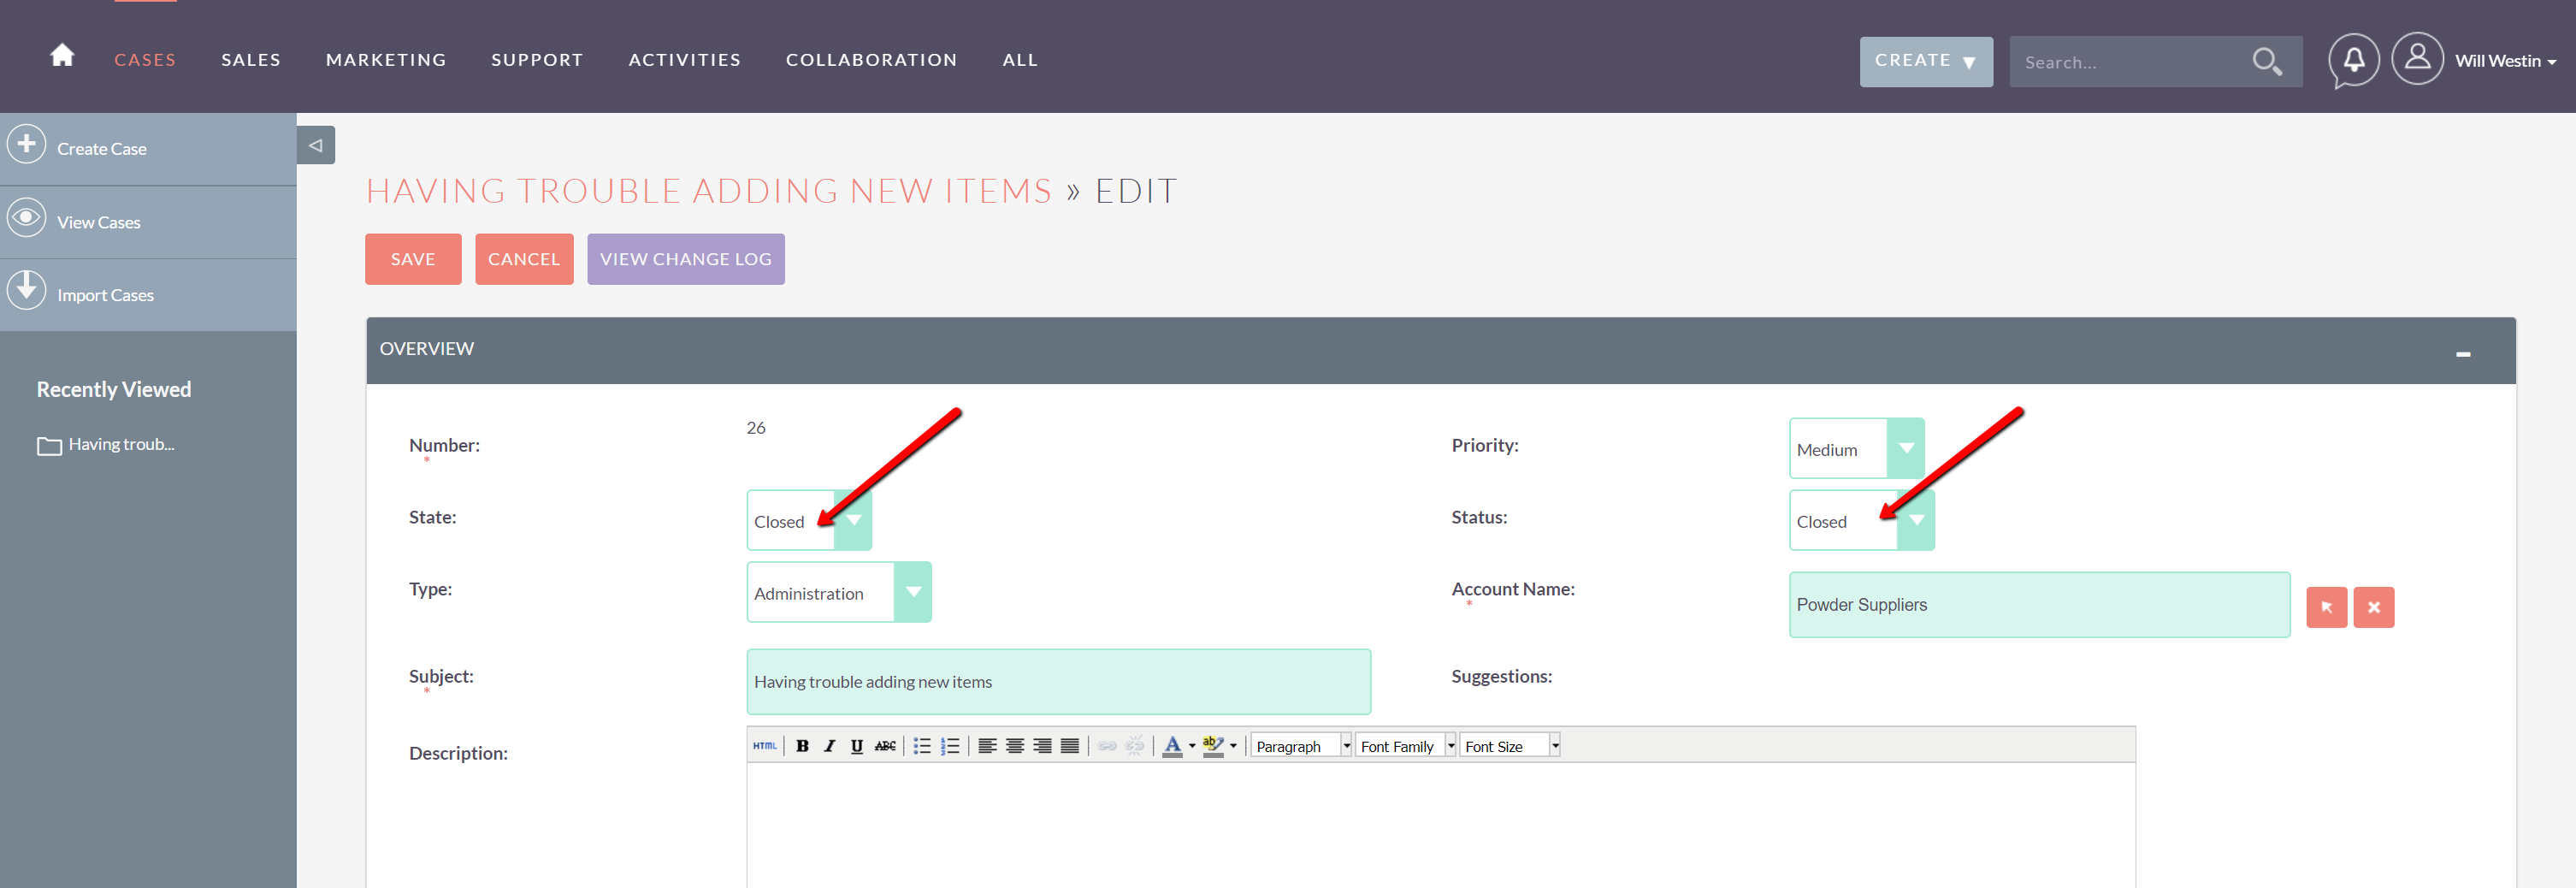2576x888 pixels.
Task: Click the unlink icon
Action: (x=1134, y=746)
